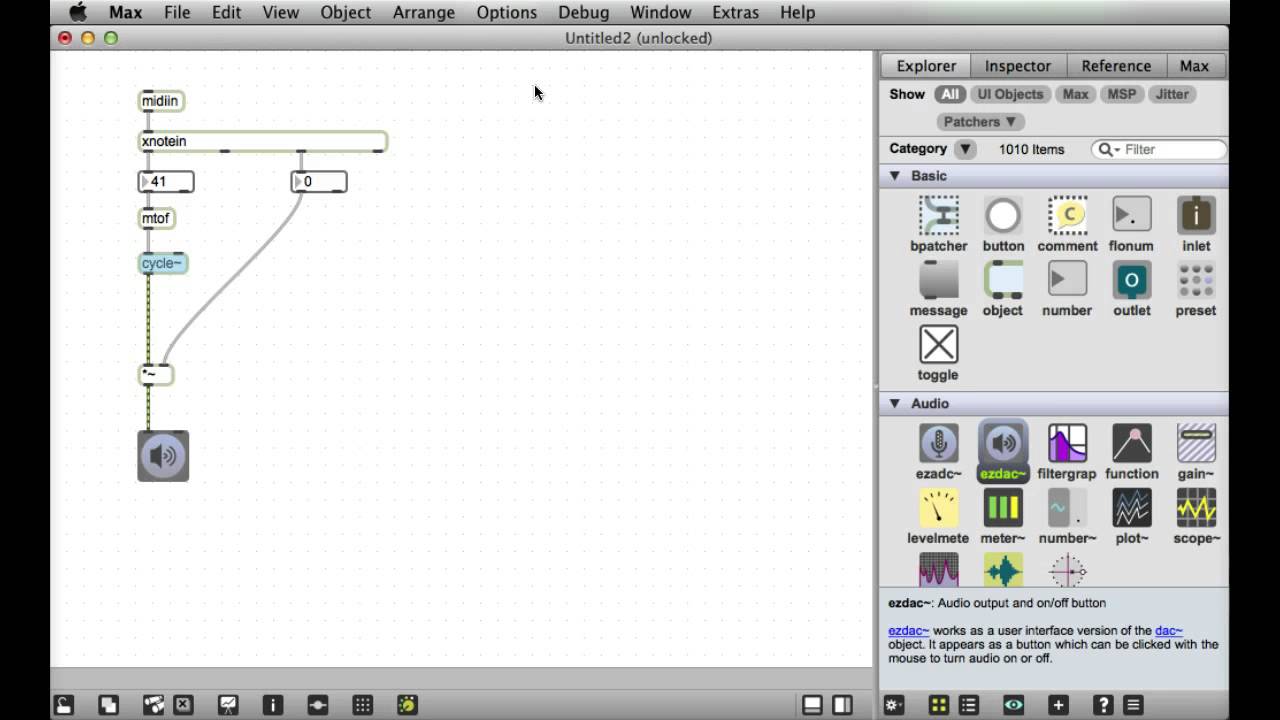Select the function object icon
The width and height of the screenshot is (1280, 720).
[x=1132, y=443]
